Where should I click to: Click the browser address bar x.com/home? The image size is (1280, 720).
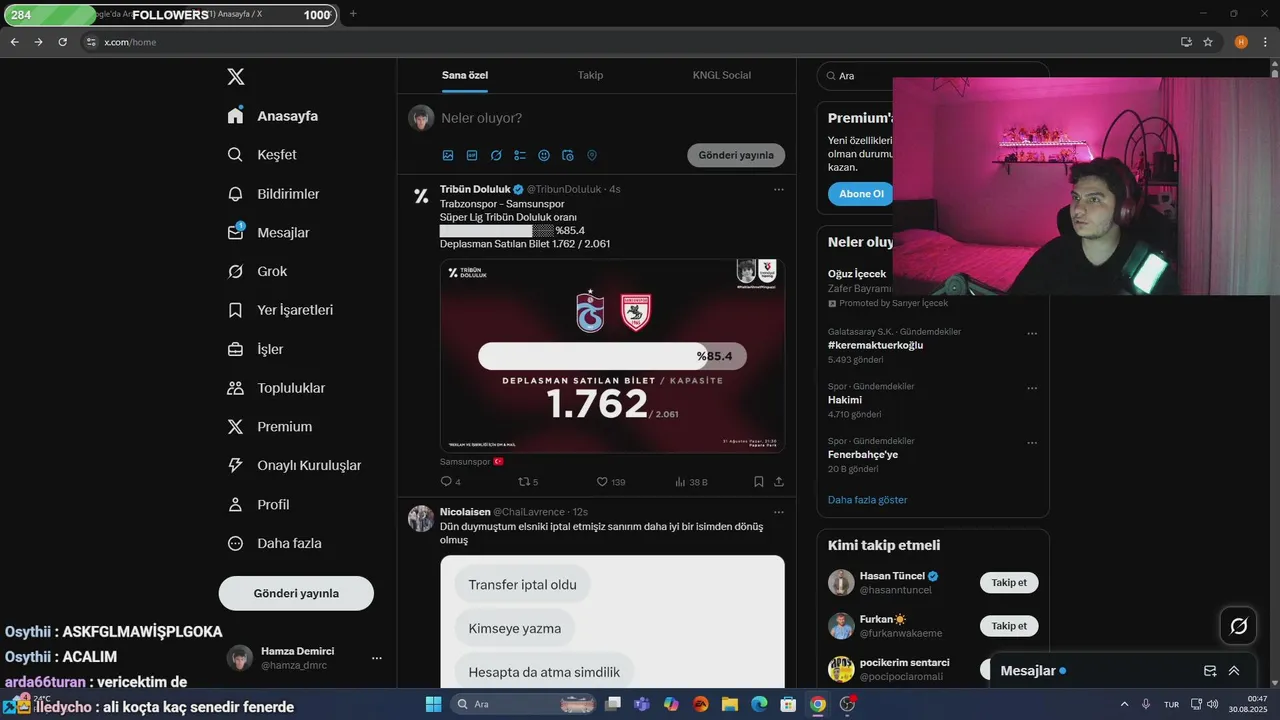(630, 42)
